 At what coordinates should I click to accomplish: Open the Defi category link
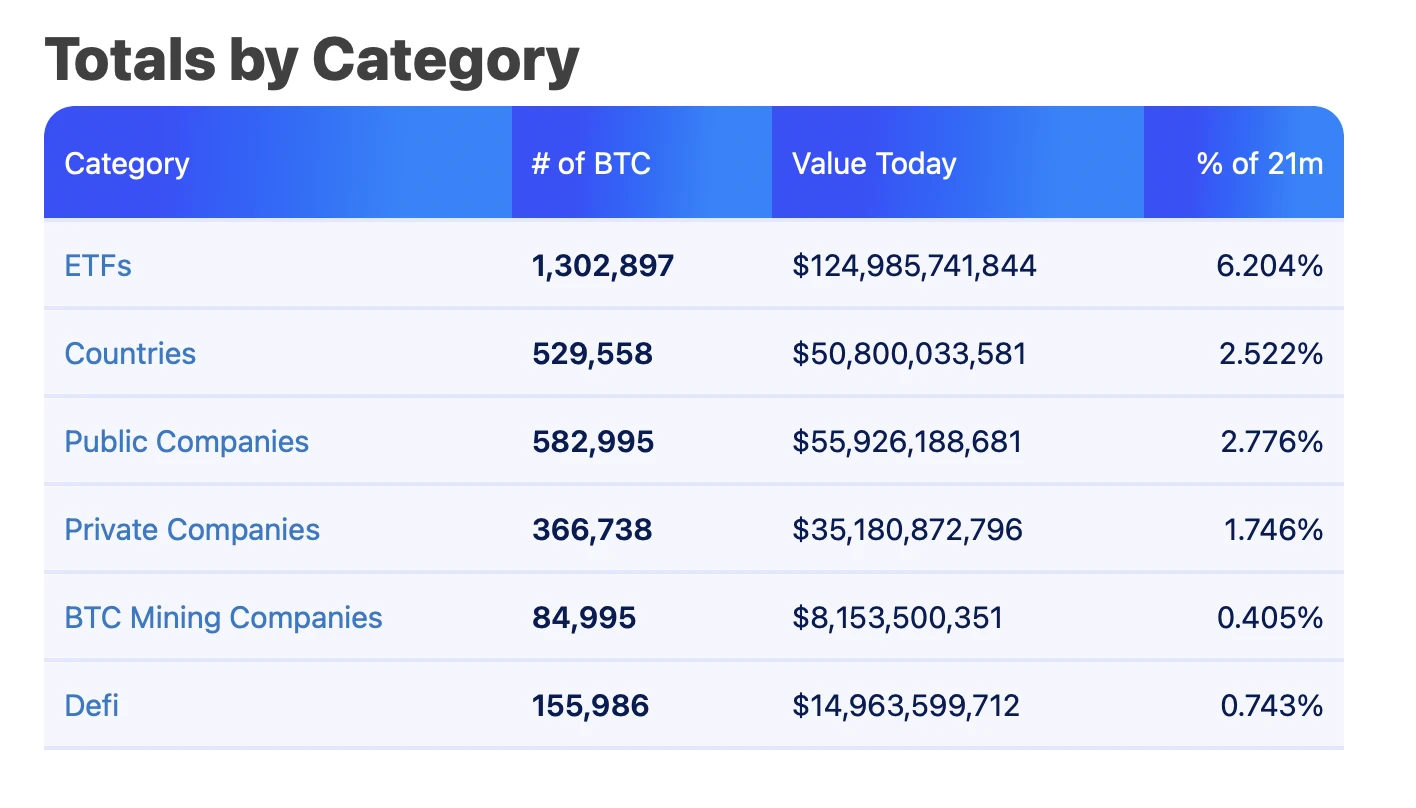(92, 706)
